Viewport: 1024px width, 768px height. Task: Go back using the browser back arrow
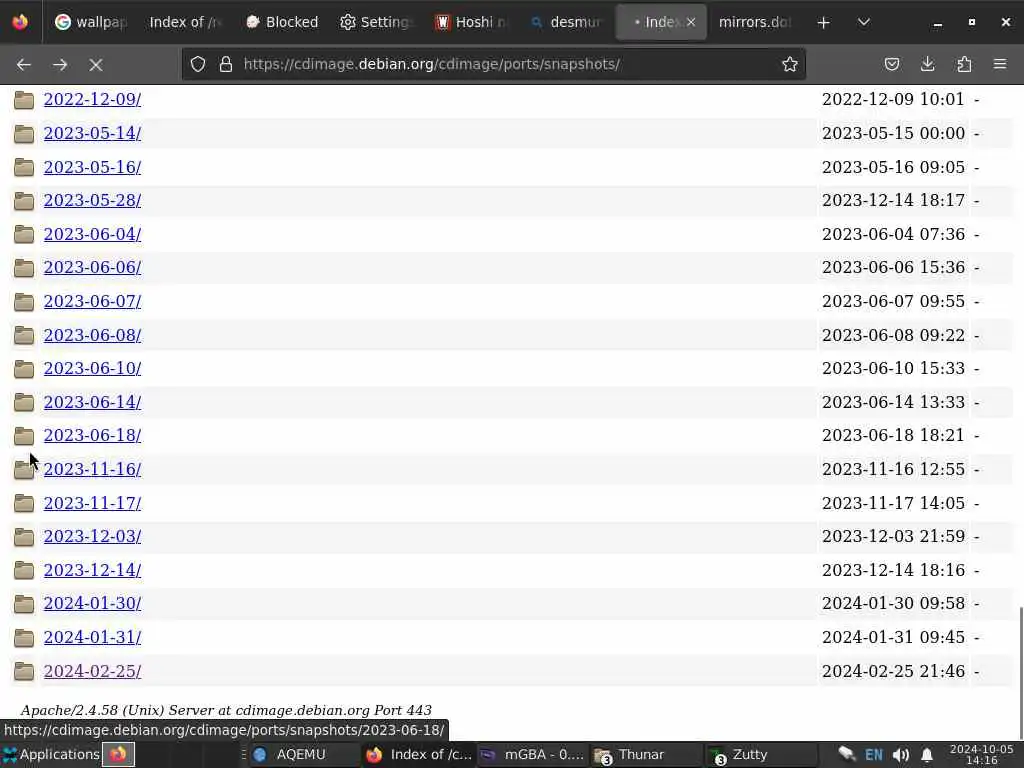click(x=24, y=65)
